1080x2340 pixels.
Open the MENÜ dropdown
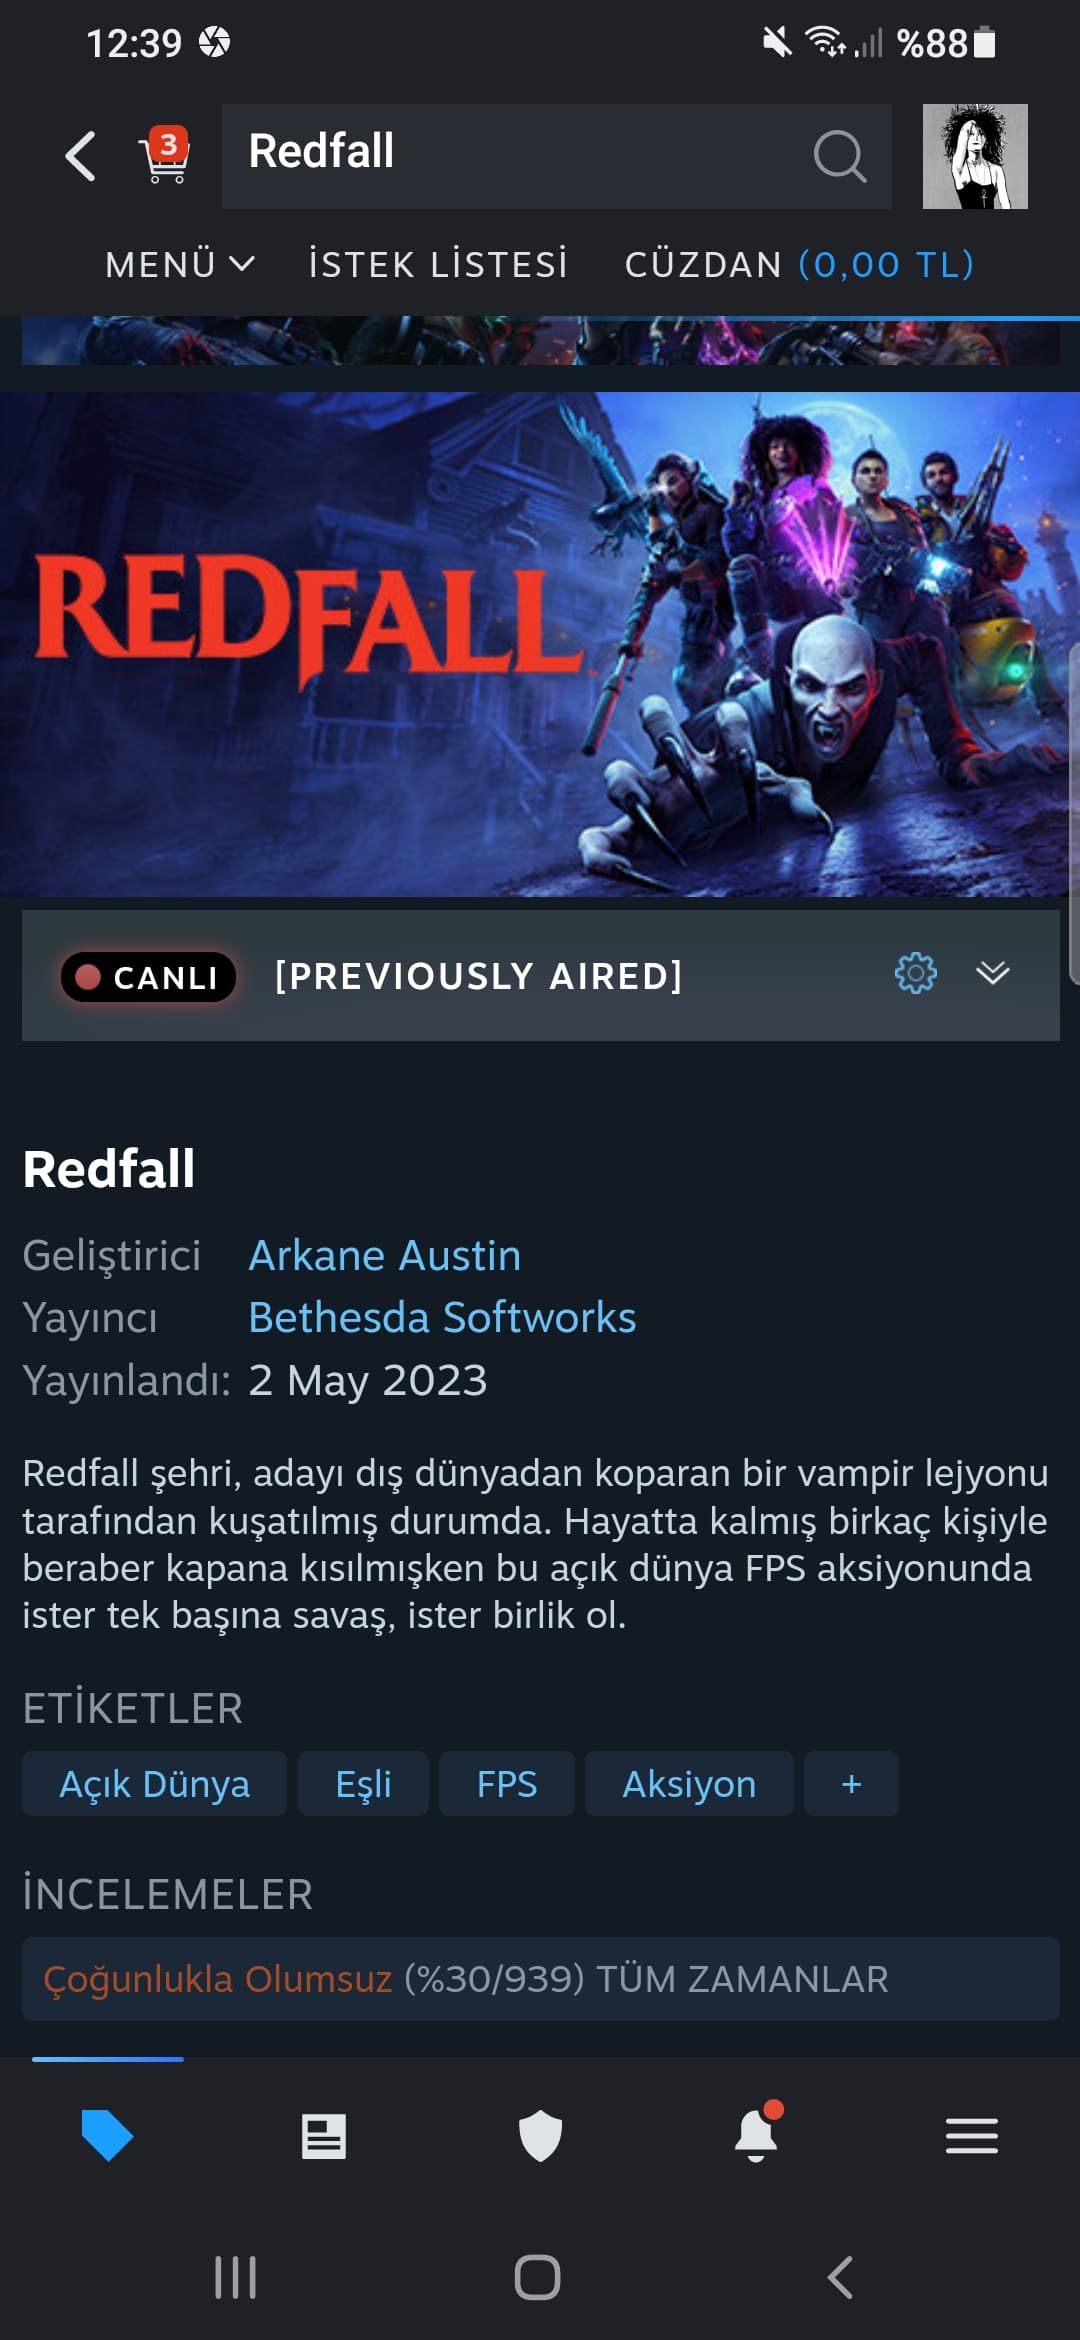click(180, 264)
